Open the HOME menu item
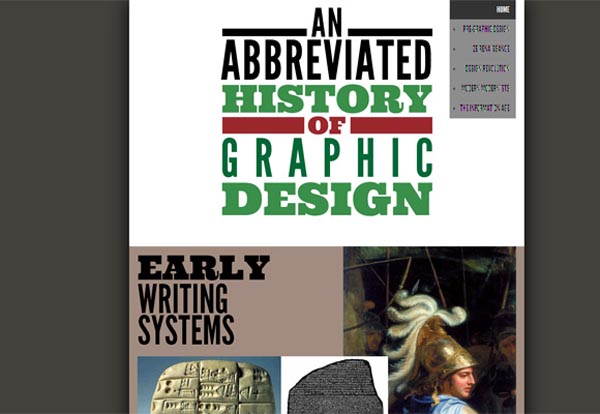Image resolution: width=600 pixels, height=414 pixels. click(503, 10)
